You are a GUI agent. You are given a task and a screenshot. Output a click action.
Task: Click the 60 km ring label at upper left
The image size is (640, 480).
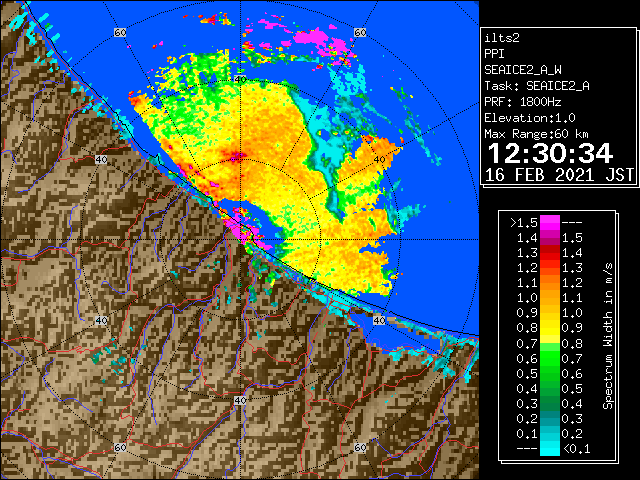[x=120, y=32]
